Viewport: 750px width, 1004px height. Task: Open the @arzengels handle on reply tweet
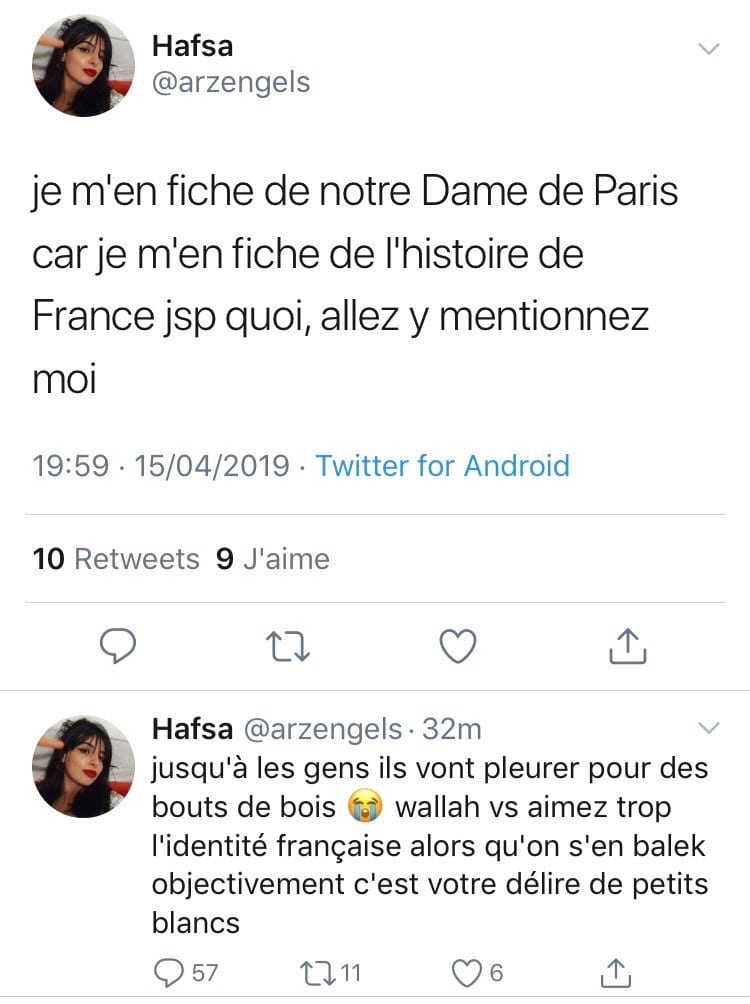click(x=323, y=730)
